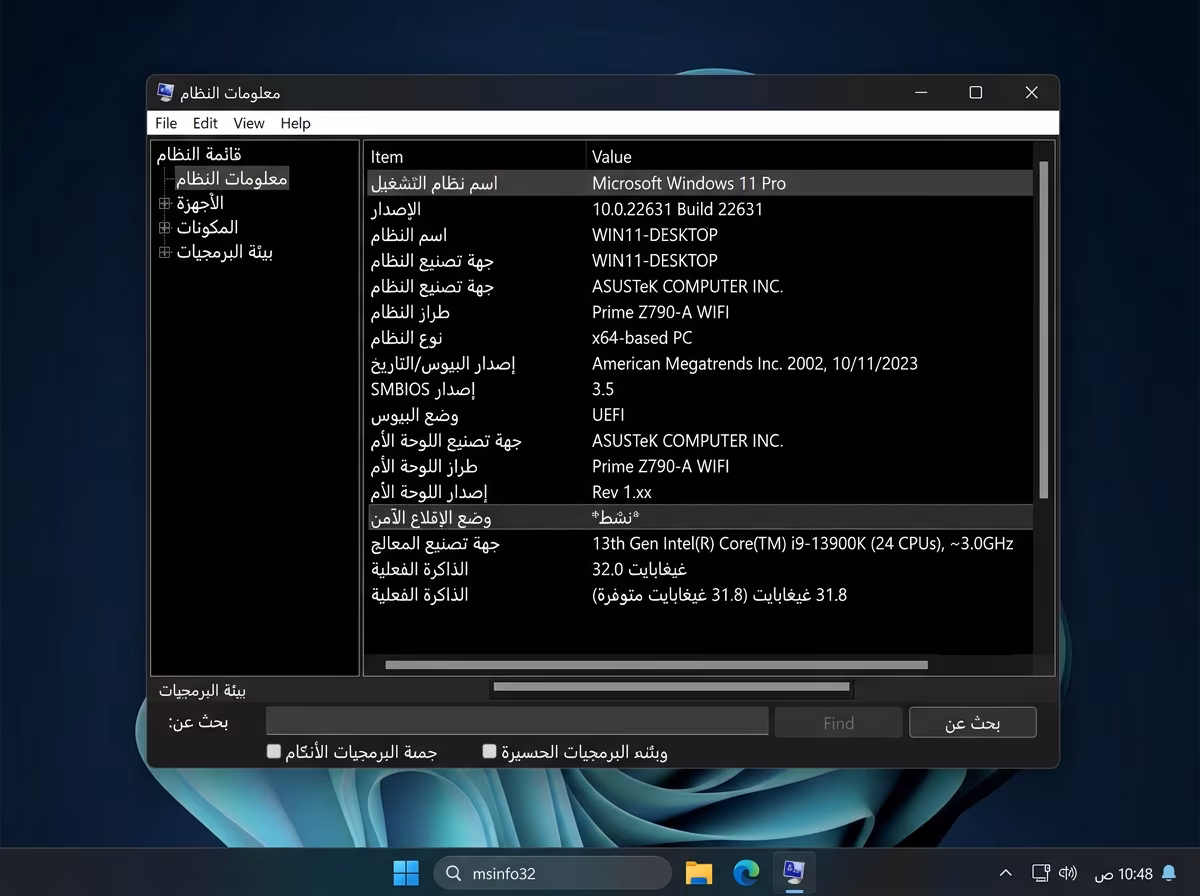Click the 'Rev 1.xx' value
Screen dimensions: 1200x896
[622, 492]
